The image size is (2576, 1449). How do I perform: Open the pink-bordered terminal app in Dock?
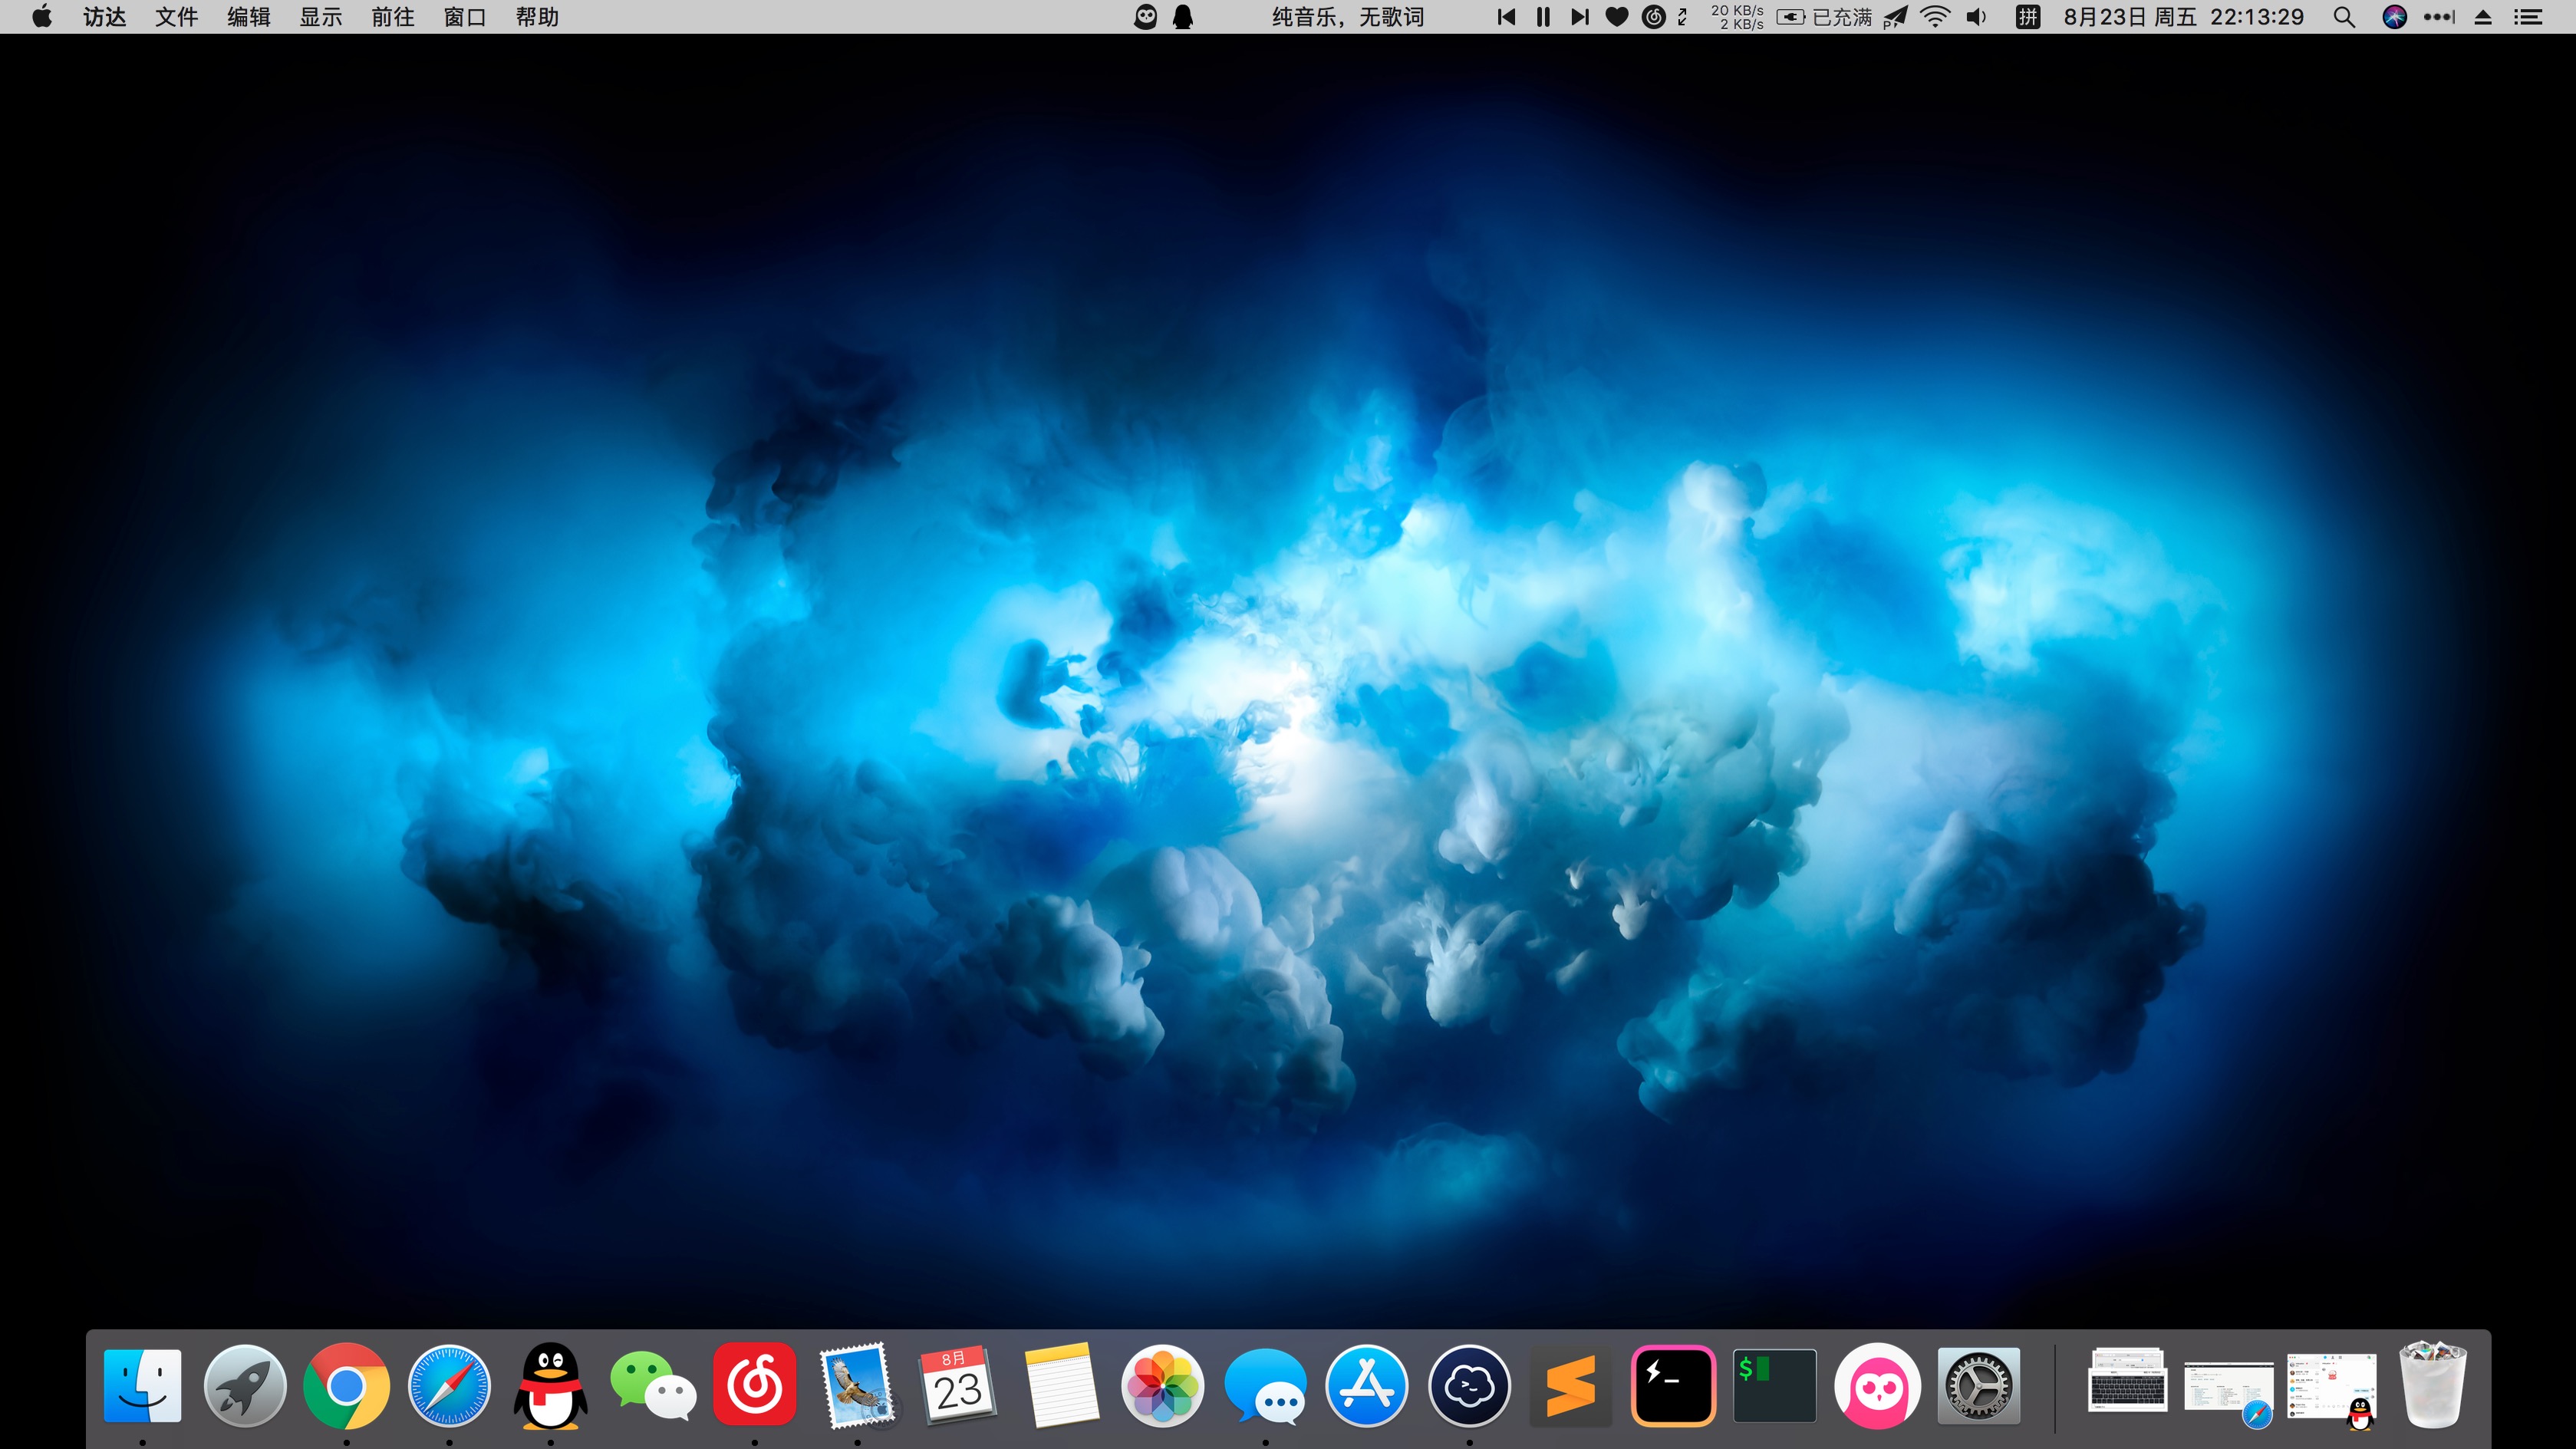[1673, 1386]
